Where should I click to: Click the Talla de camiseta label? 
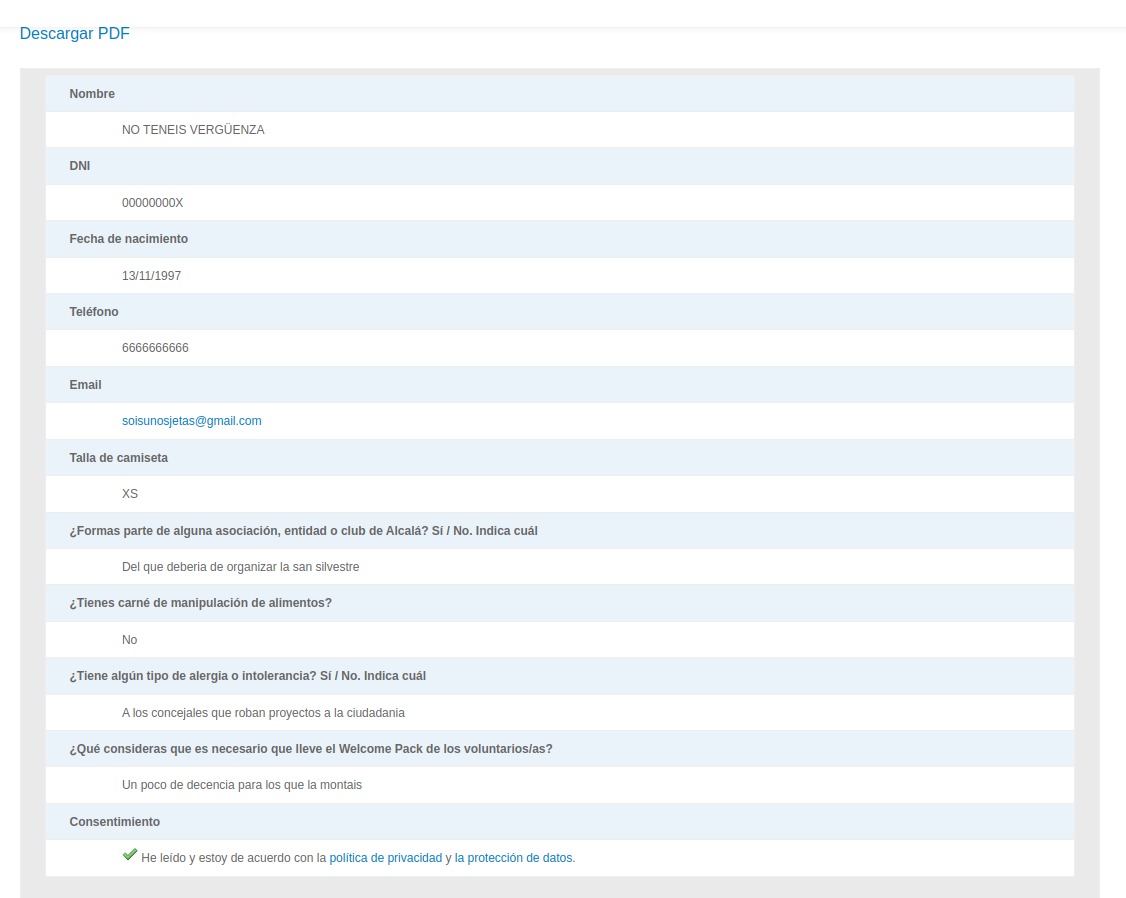(118, 458)
